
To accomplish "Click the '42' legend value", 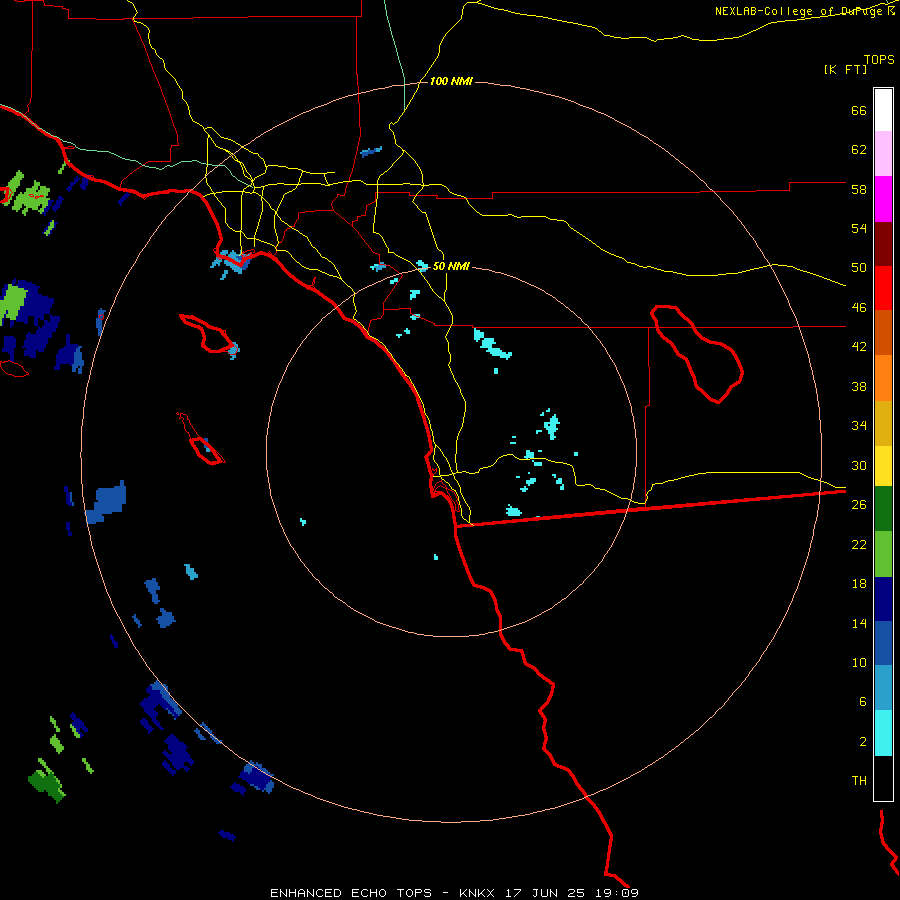I will tap(859, 347).
